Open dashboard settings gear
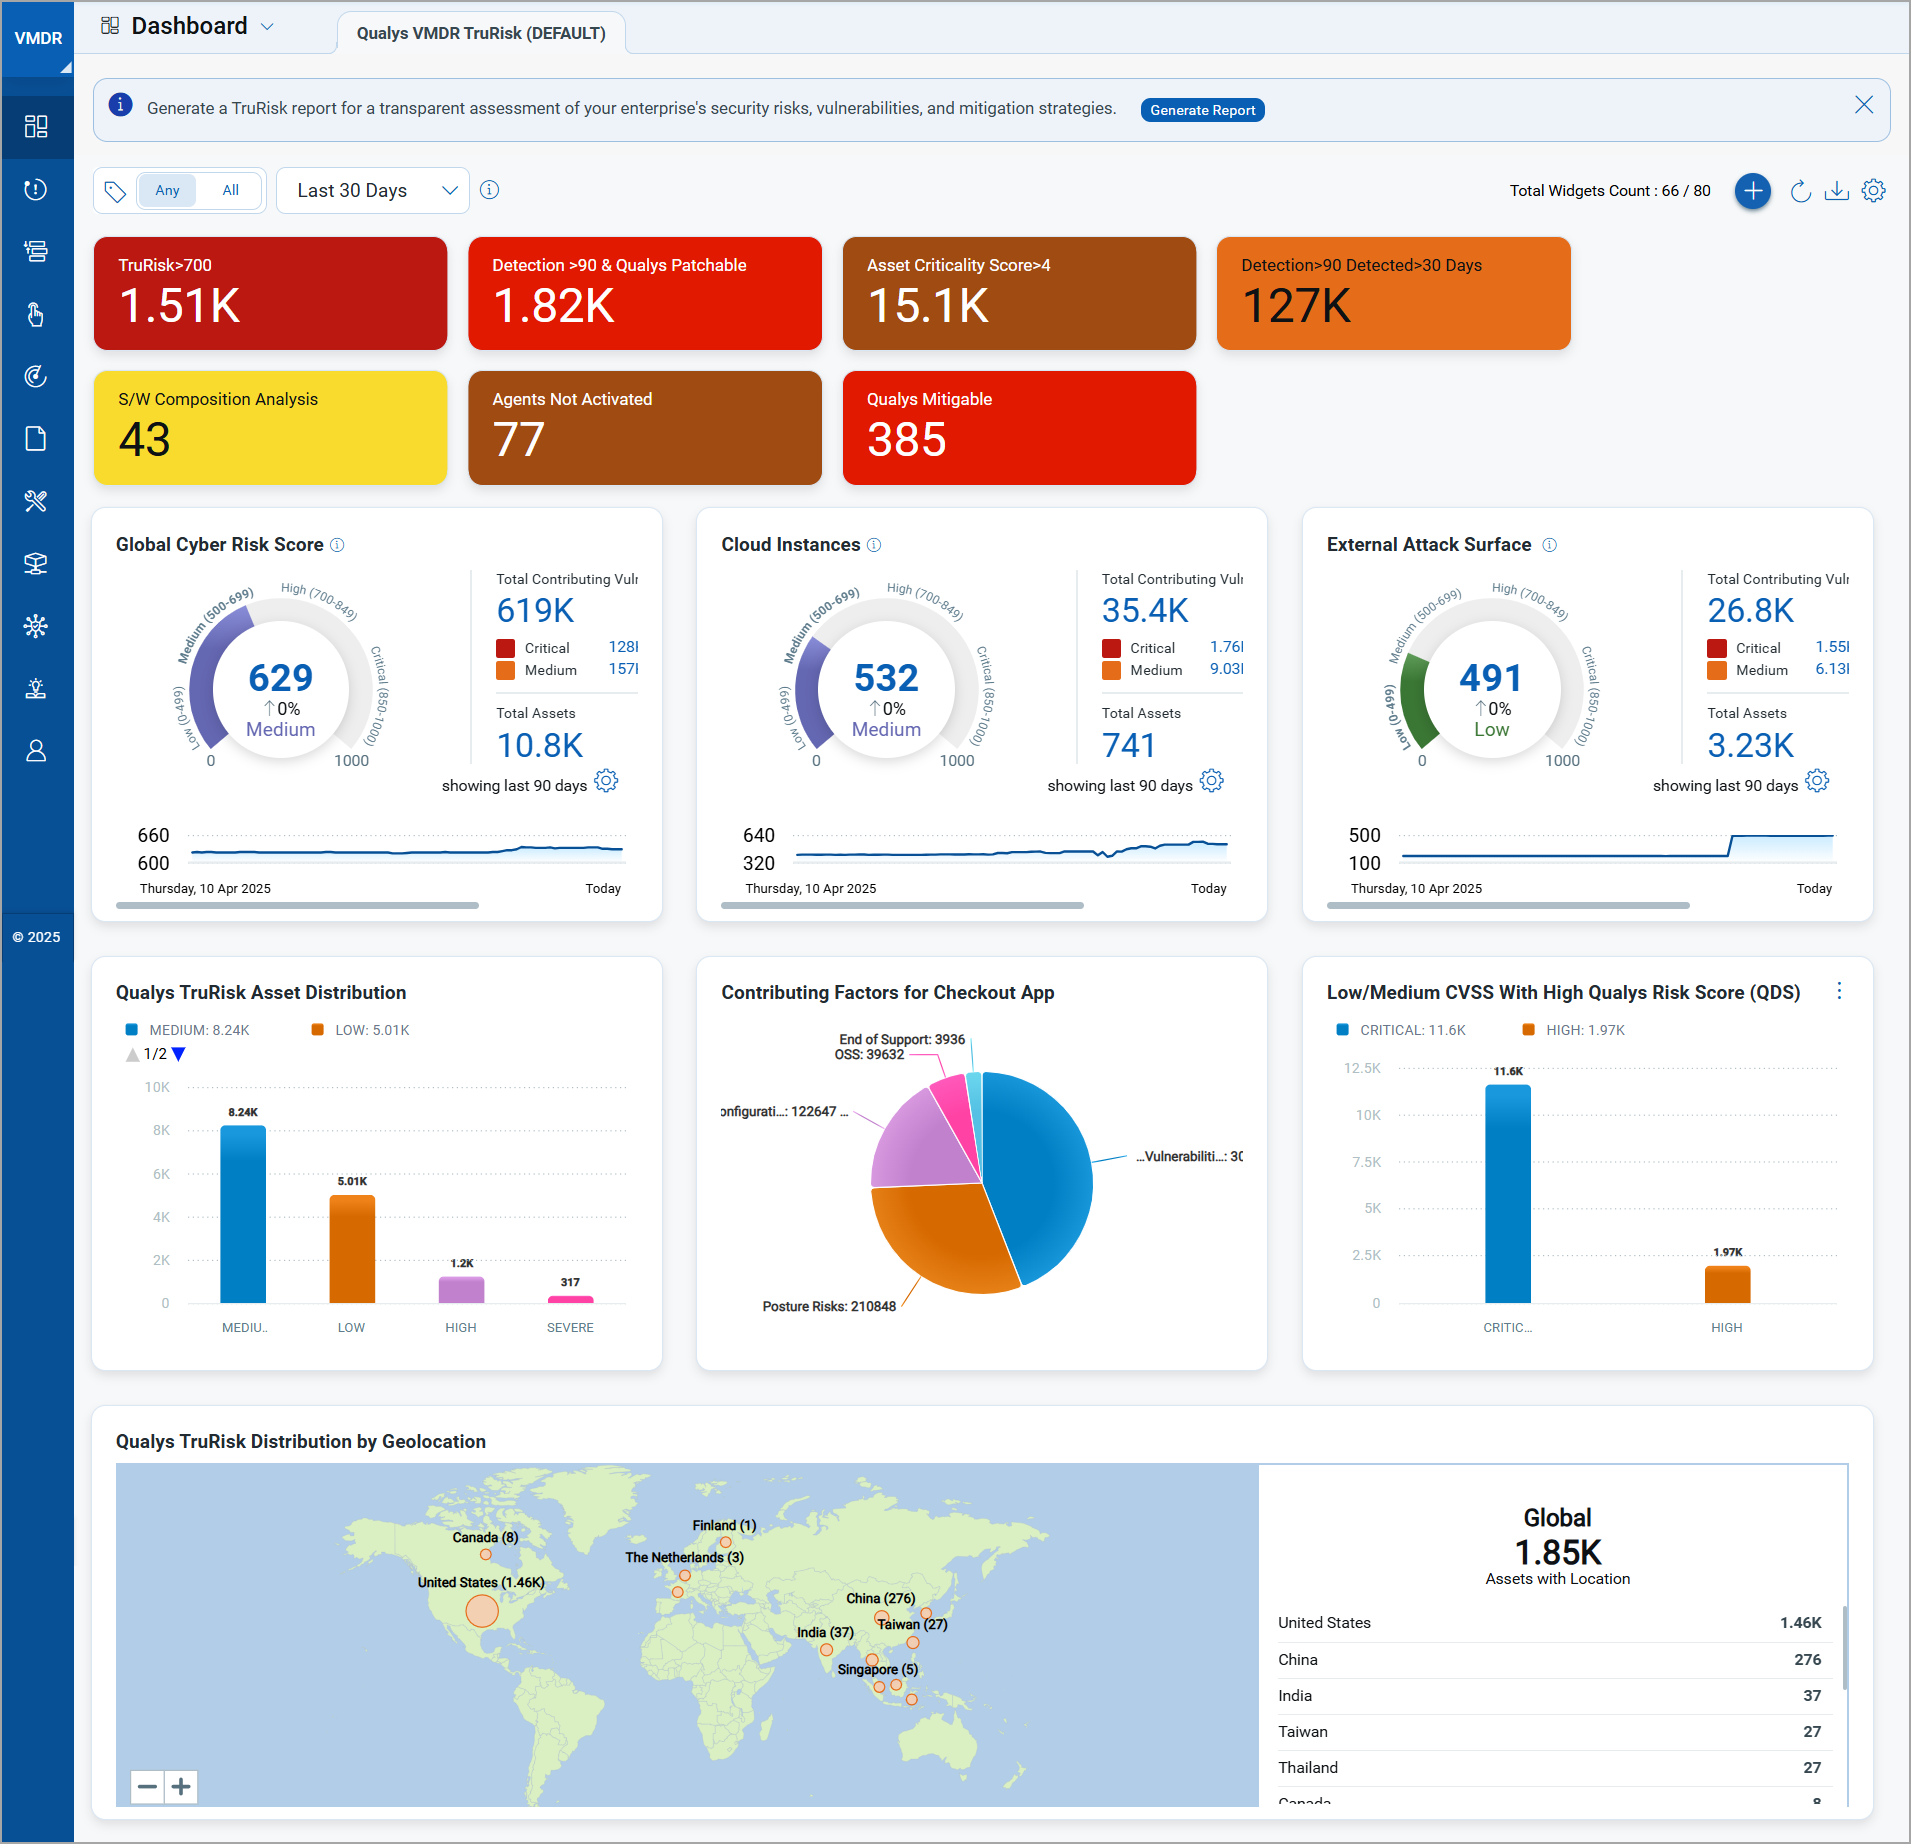 (1873, 191)
